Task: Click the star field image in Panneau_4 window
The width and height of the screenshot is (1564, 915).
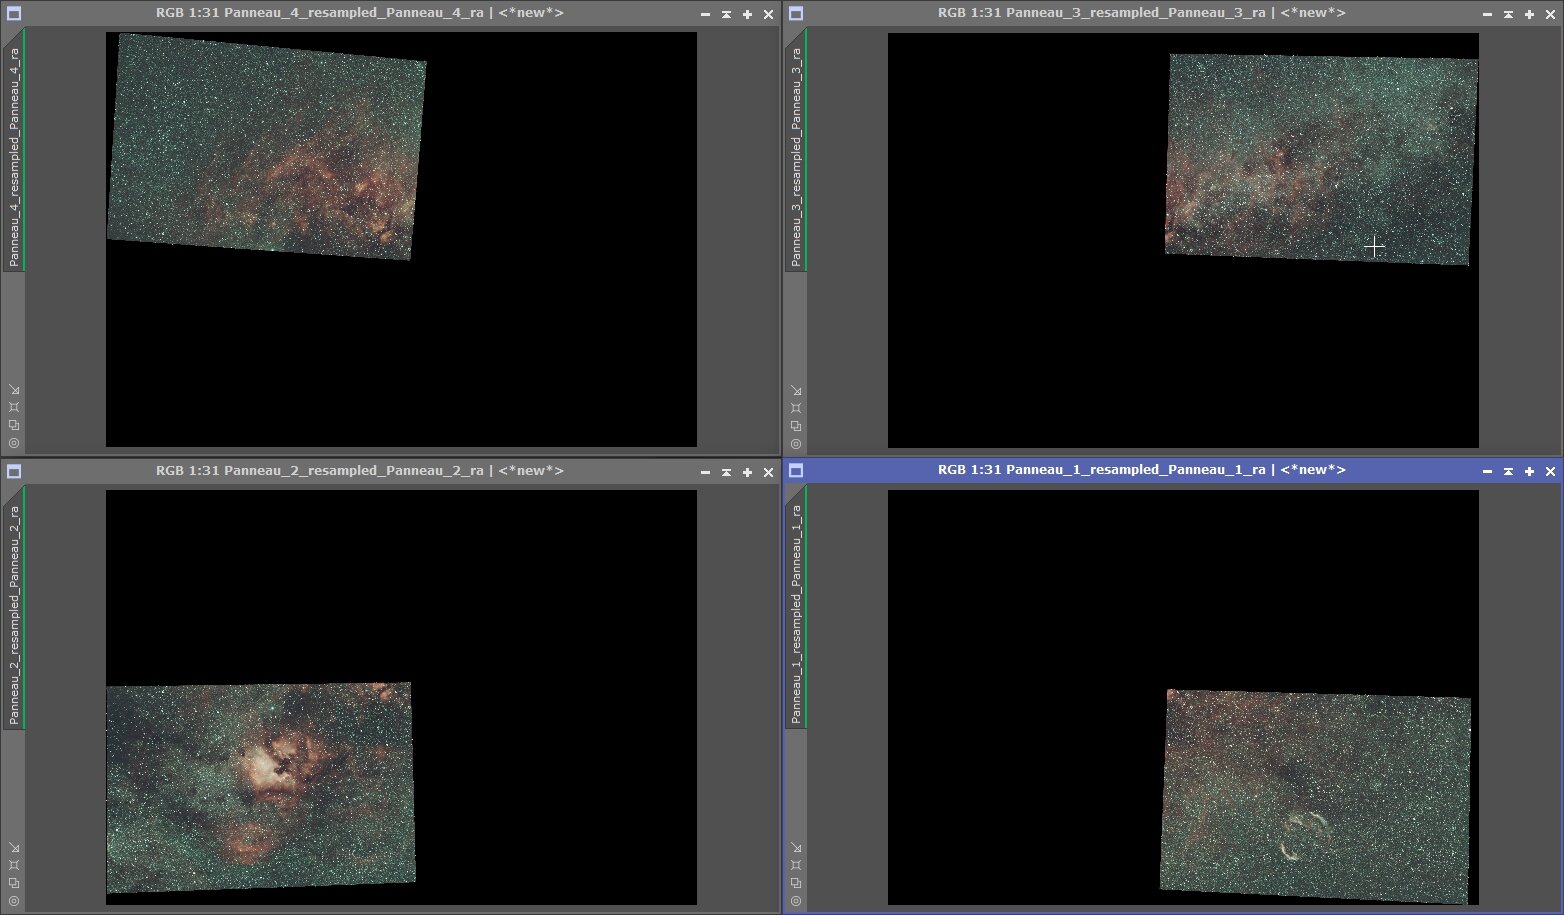Action: coord(266,147)
